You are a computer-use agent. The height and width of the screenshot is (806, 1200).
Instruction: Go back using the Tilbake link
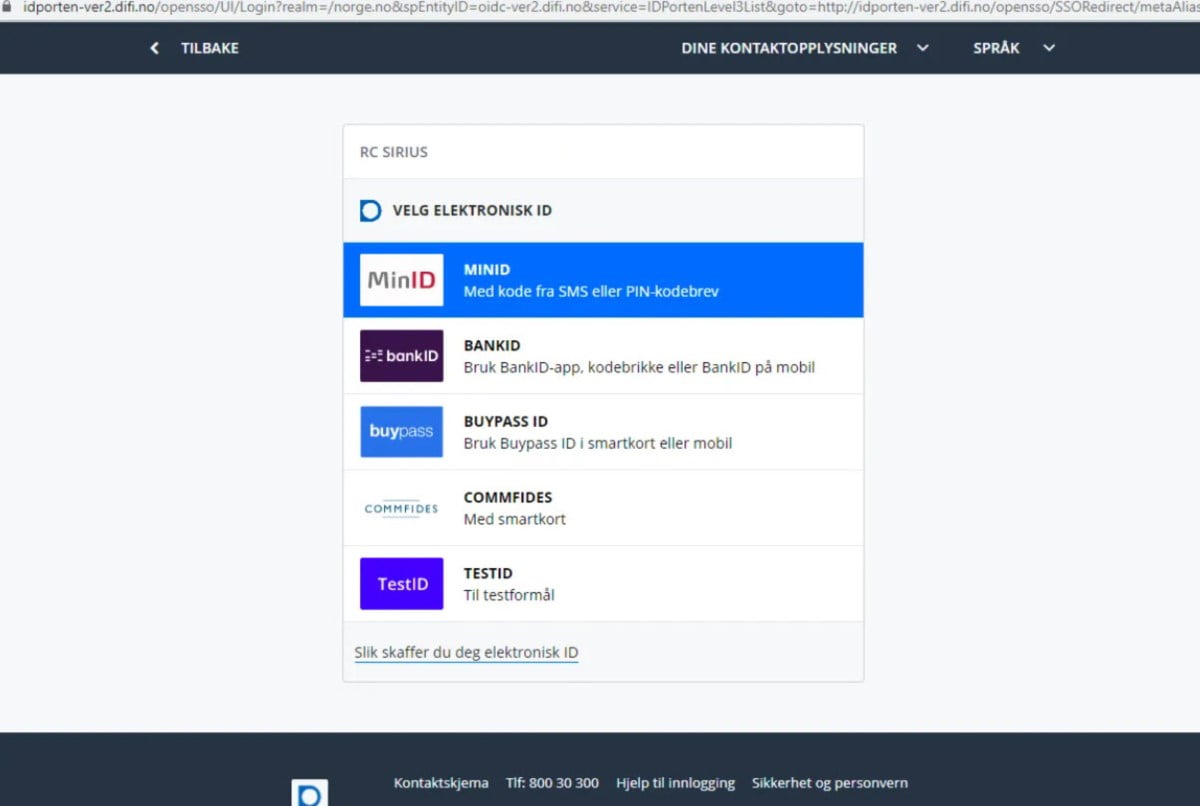click(x=209, y=48)
